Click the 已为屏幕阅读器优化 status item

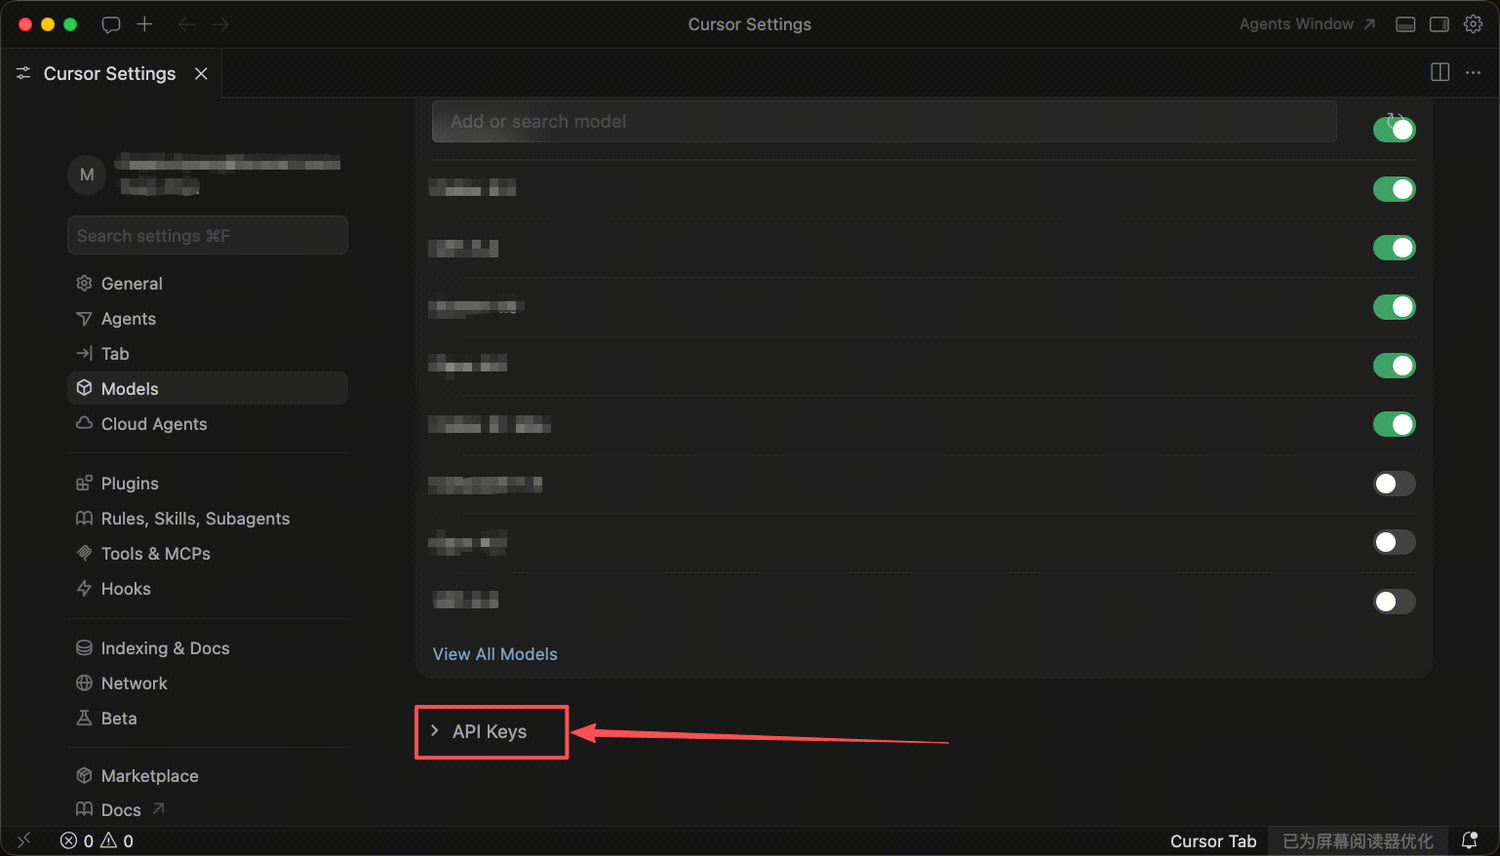click(x=1358, y=841)
